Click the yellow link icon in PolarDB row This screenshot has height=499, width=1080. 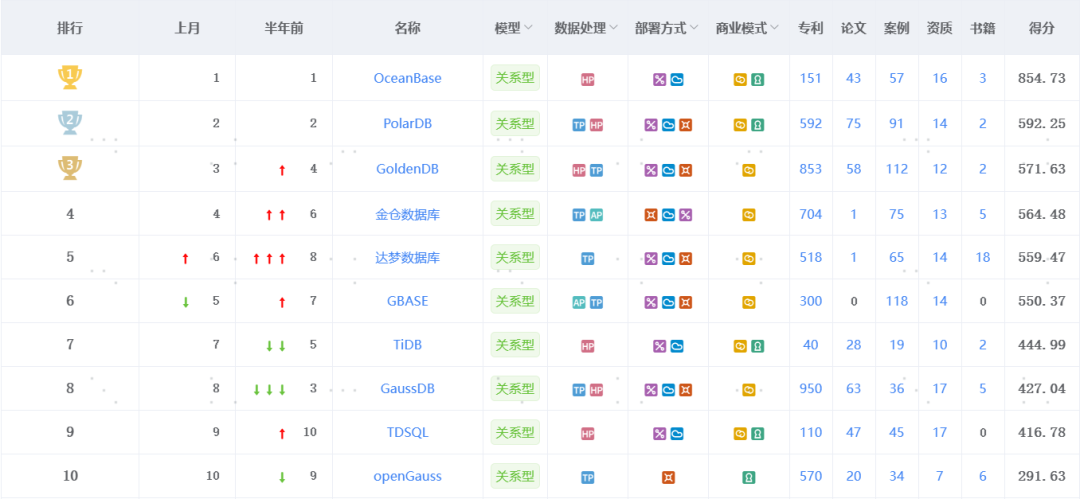click(740, 125)
